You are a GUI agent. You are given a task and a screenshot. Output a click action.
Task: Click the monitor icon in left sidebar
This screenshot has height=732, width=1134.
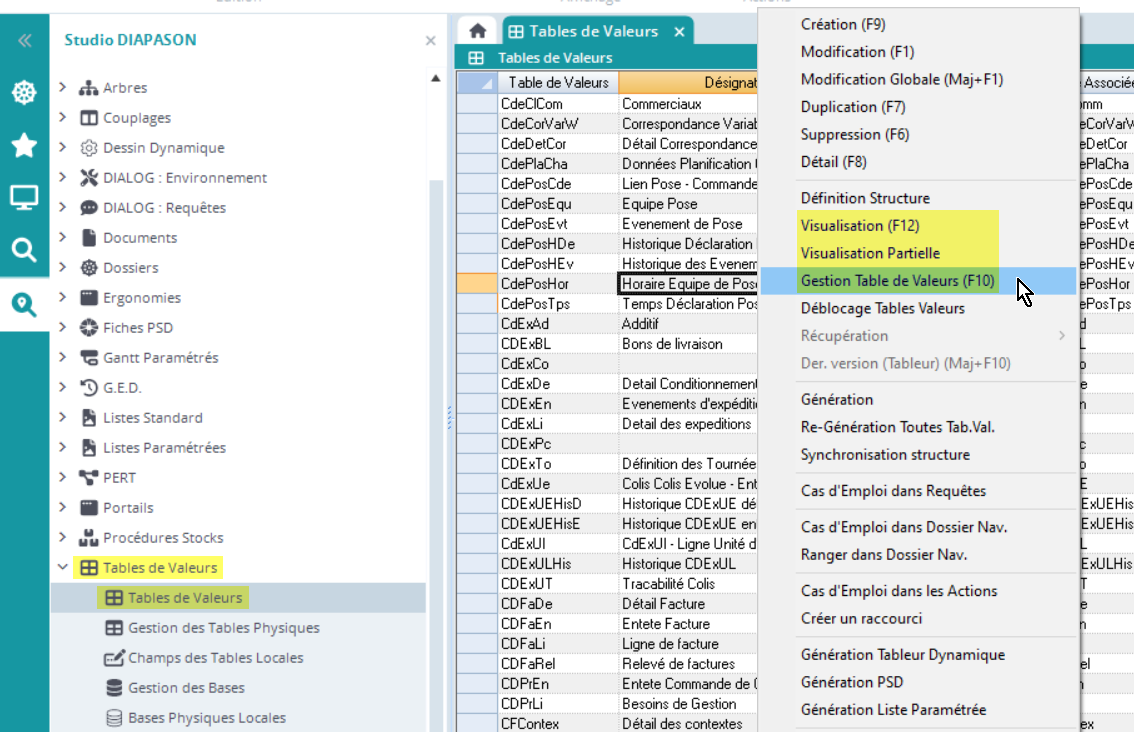pos(24,197)
